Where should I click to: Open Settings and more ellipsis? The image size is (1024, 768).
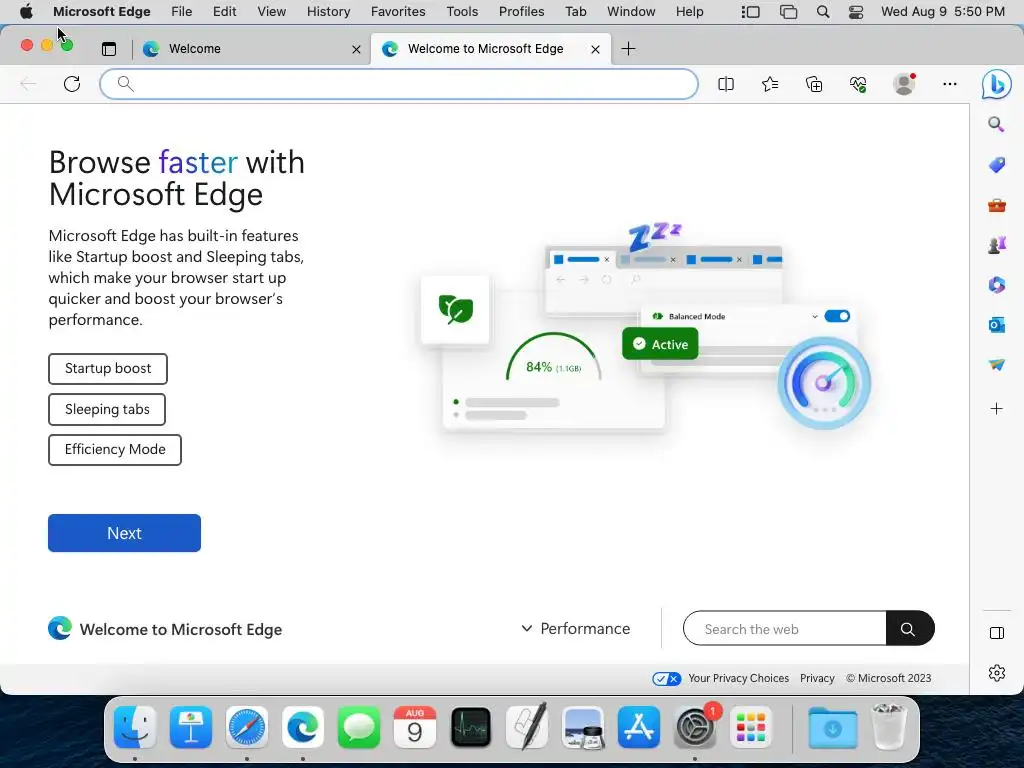click(x=950, y=84)
